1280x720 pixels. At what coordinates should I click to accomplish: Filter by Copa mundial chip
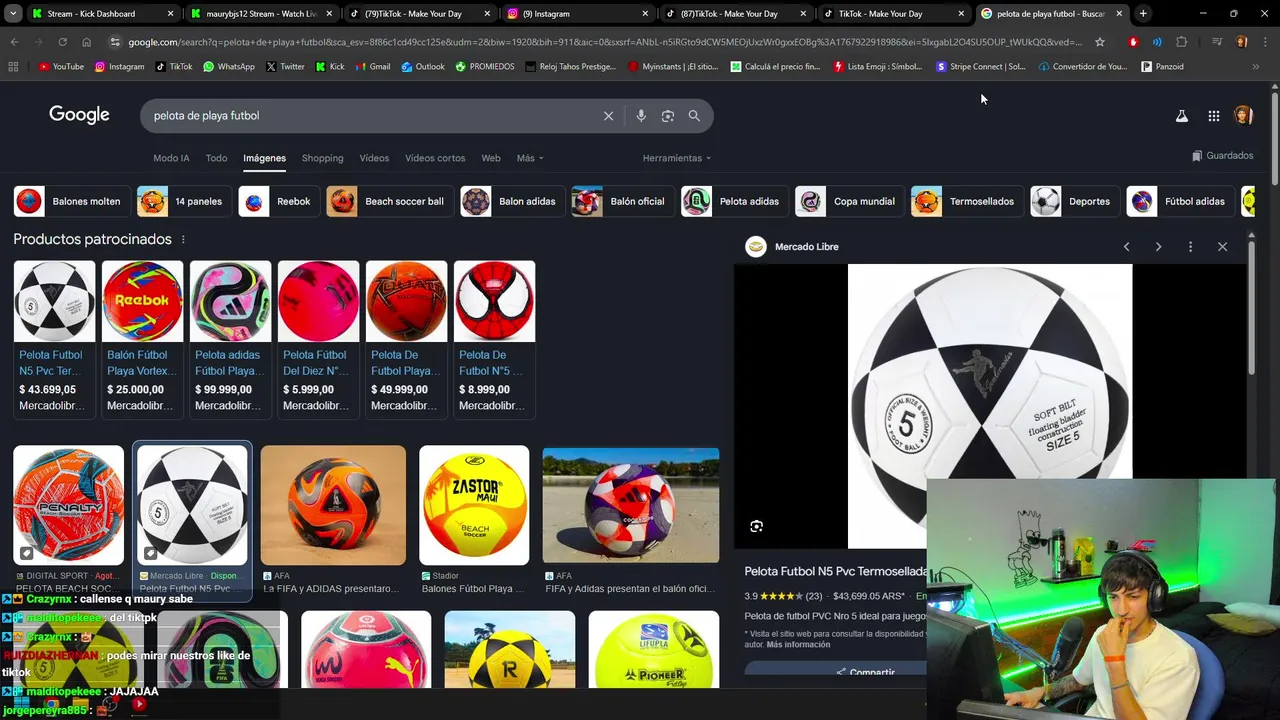pyautogui.click(x=849, y=201)
